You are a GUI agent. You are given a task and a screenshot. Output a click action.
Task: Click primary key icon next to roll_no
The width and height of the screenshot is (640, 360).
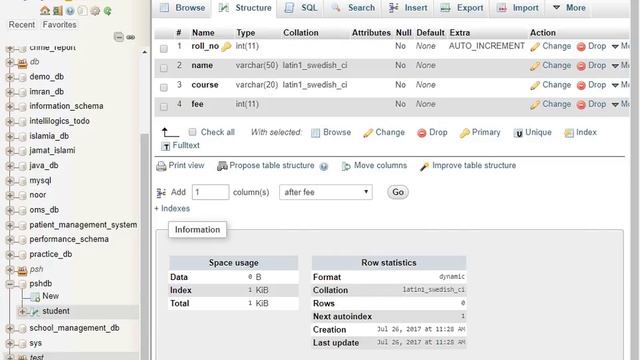[226, 47]
